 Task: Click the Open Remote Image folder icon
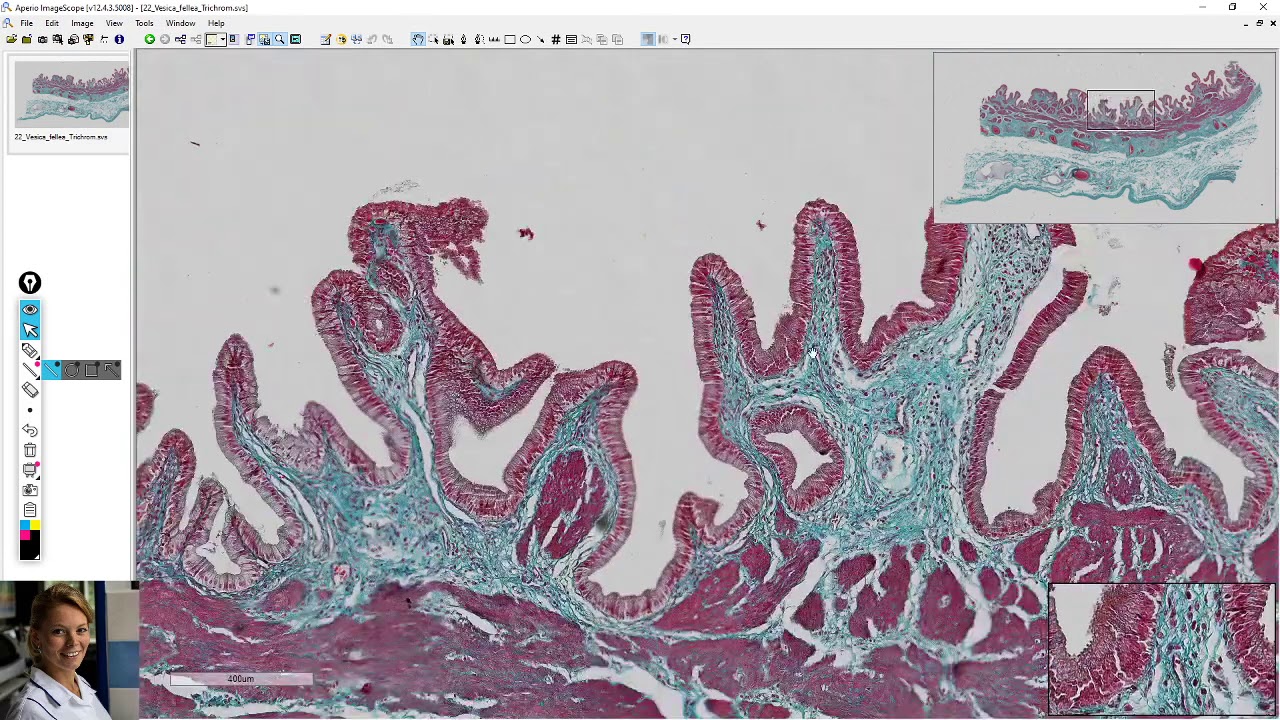(27, 39)
